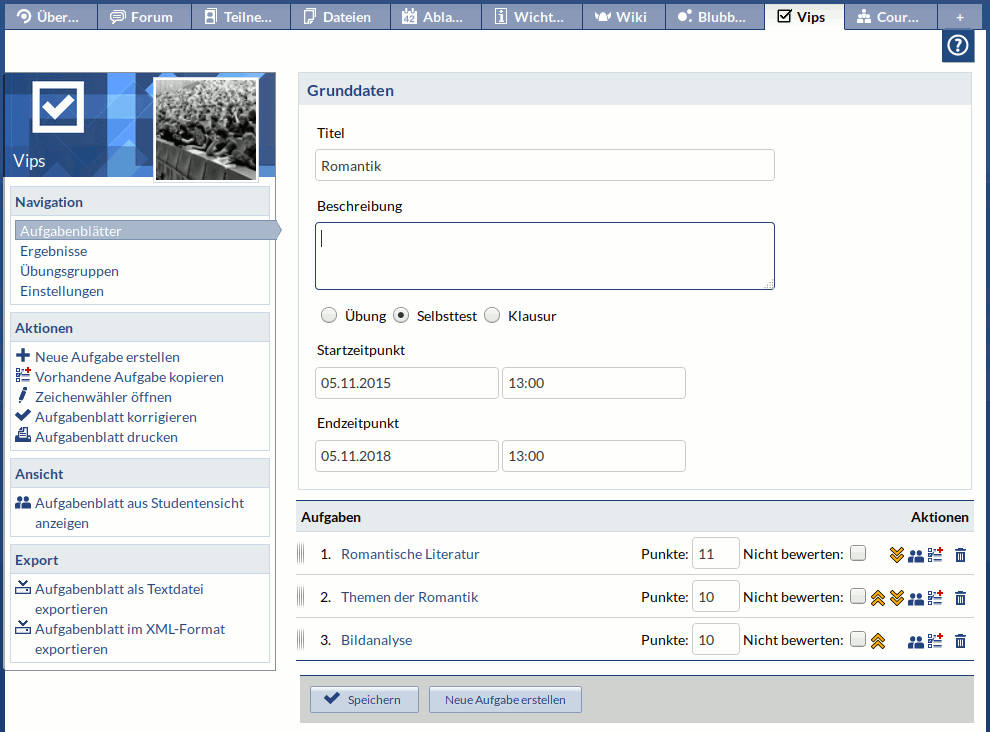Move Themen der Romantik up
990x732 pixels.
pos(878,598)
